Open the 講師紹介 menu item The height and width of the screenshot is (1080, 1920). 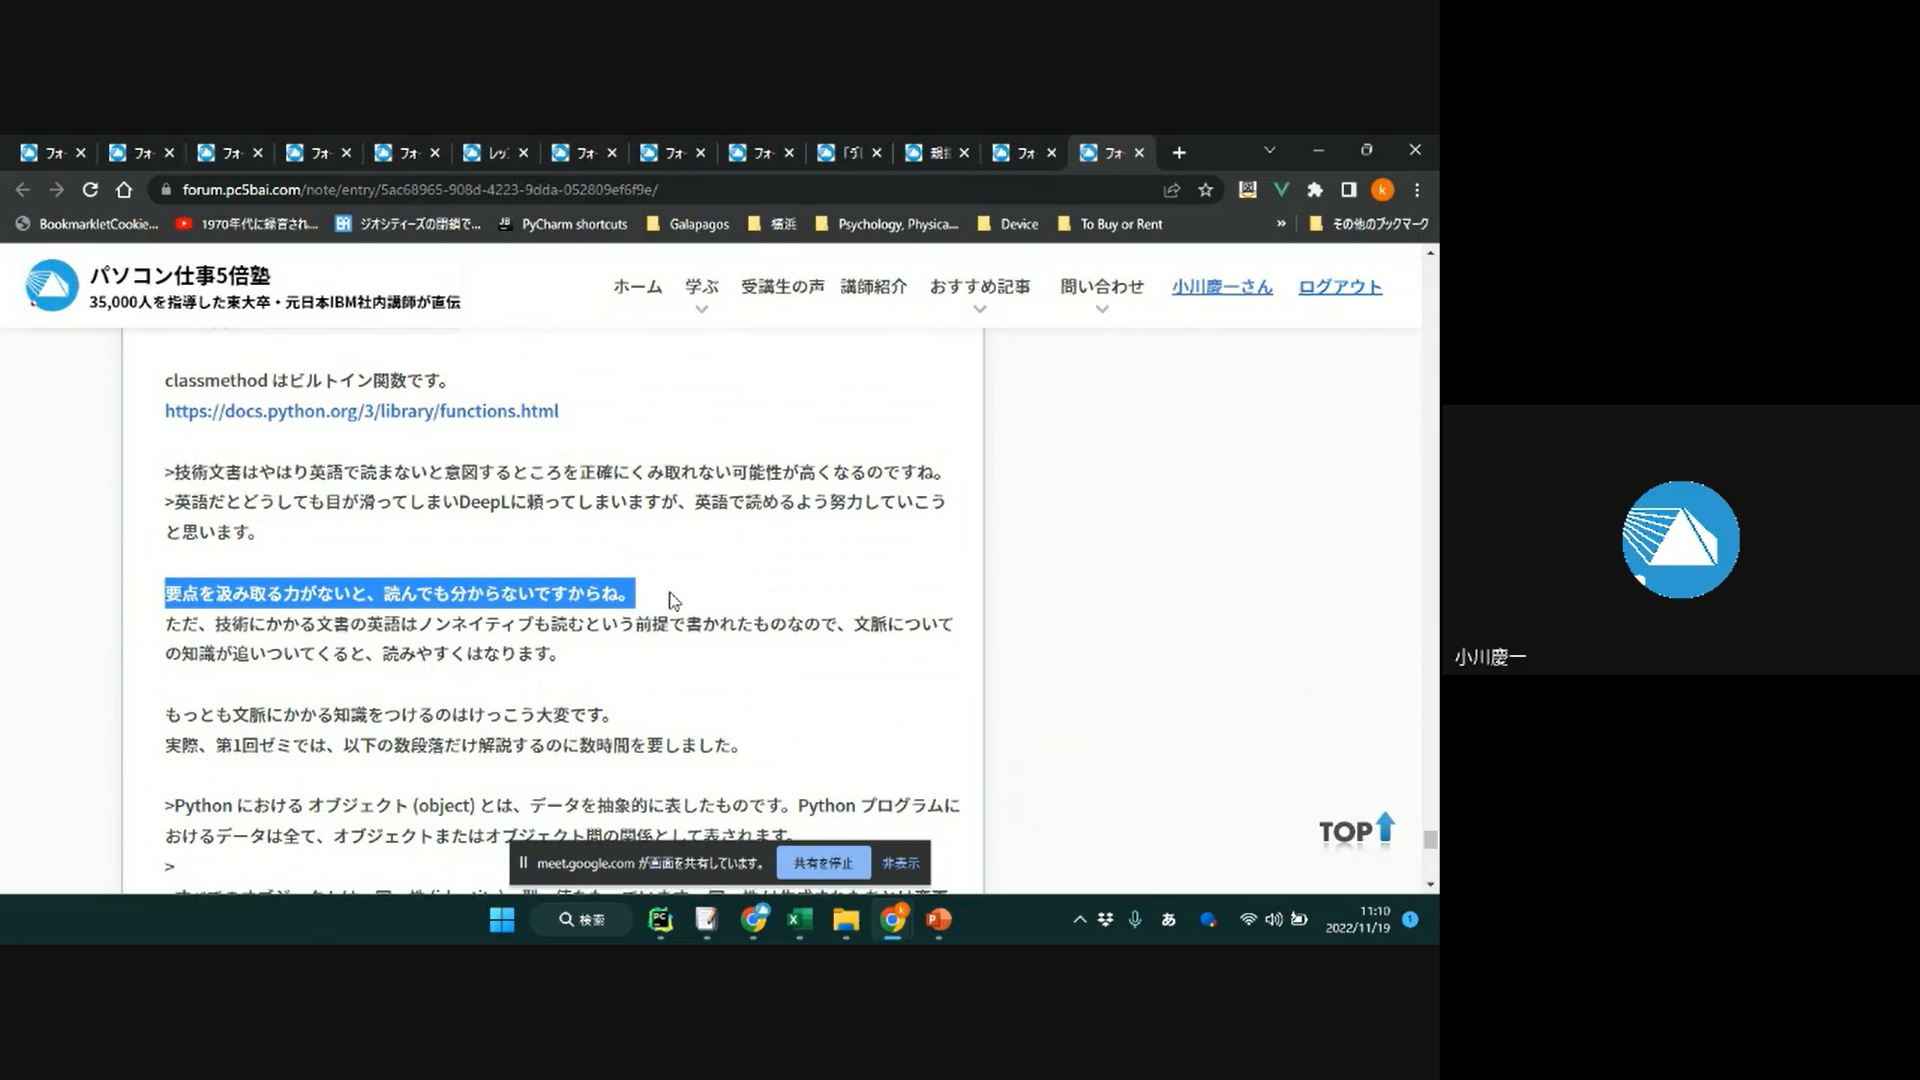[873, 287]
